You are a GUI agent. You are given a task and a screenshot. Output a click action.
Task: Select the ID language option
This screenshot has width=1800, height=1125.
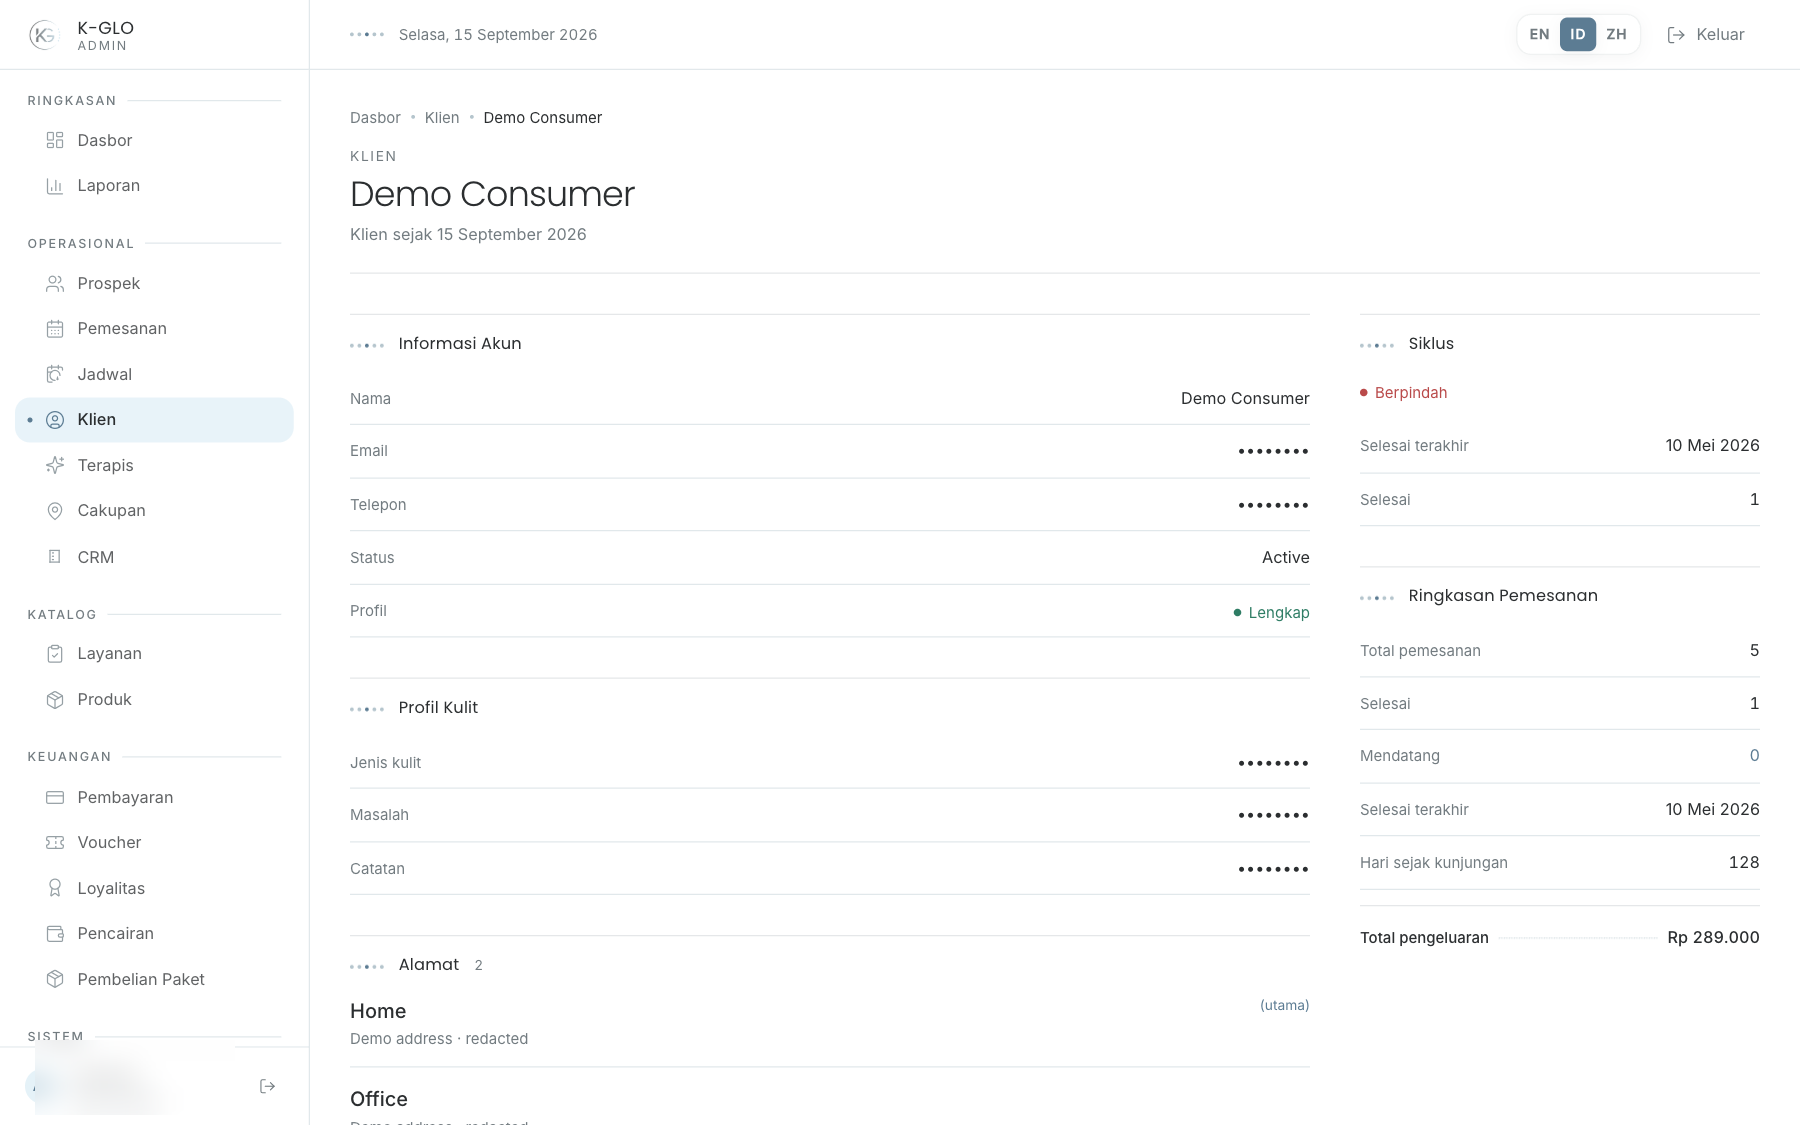coord(1578,34)
